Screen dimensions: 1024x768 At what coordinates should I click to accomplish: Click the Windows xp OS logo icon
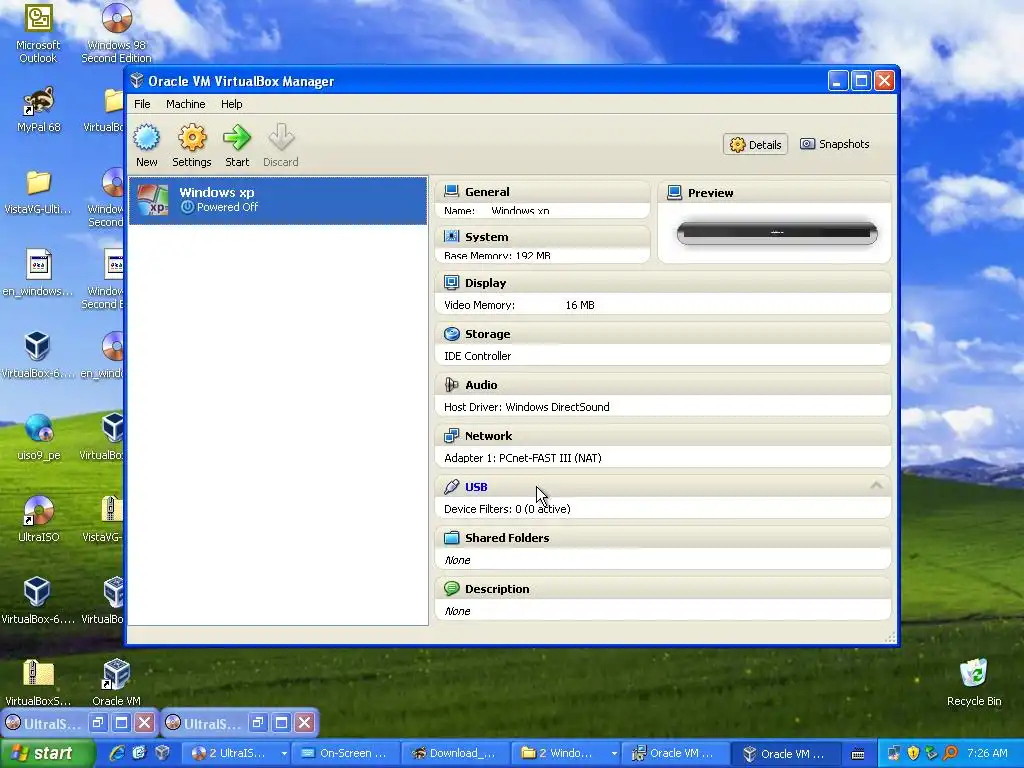coord(153,200)
